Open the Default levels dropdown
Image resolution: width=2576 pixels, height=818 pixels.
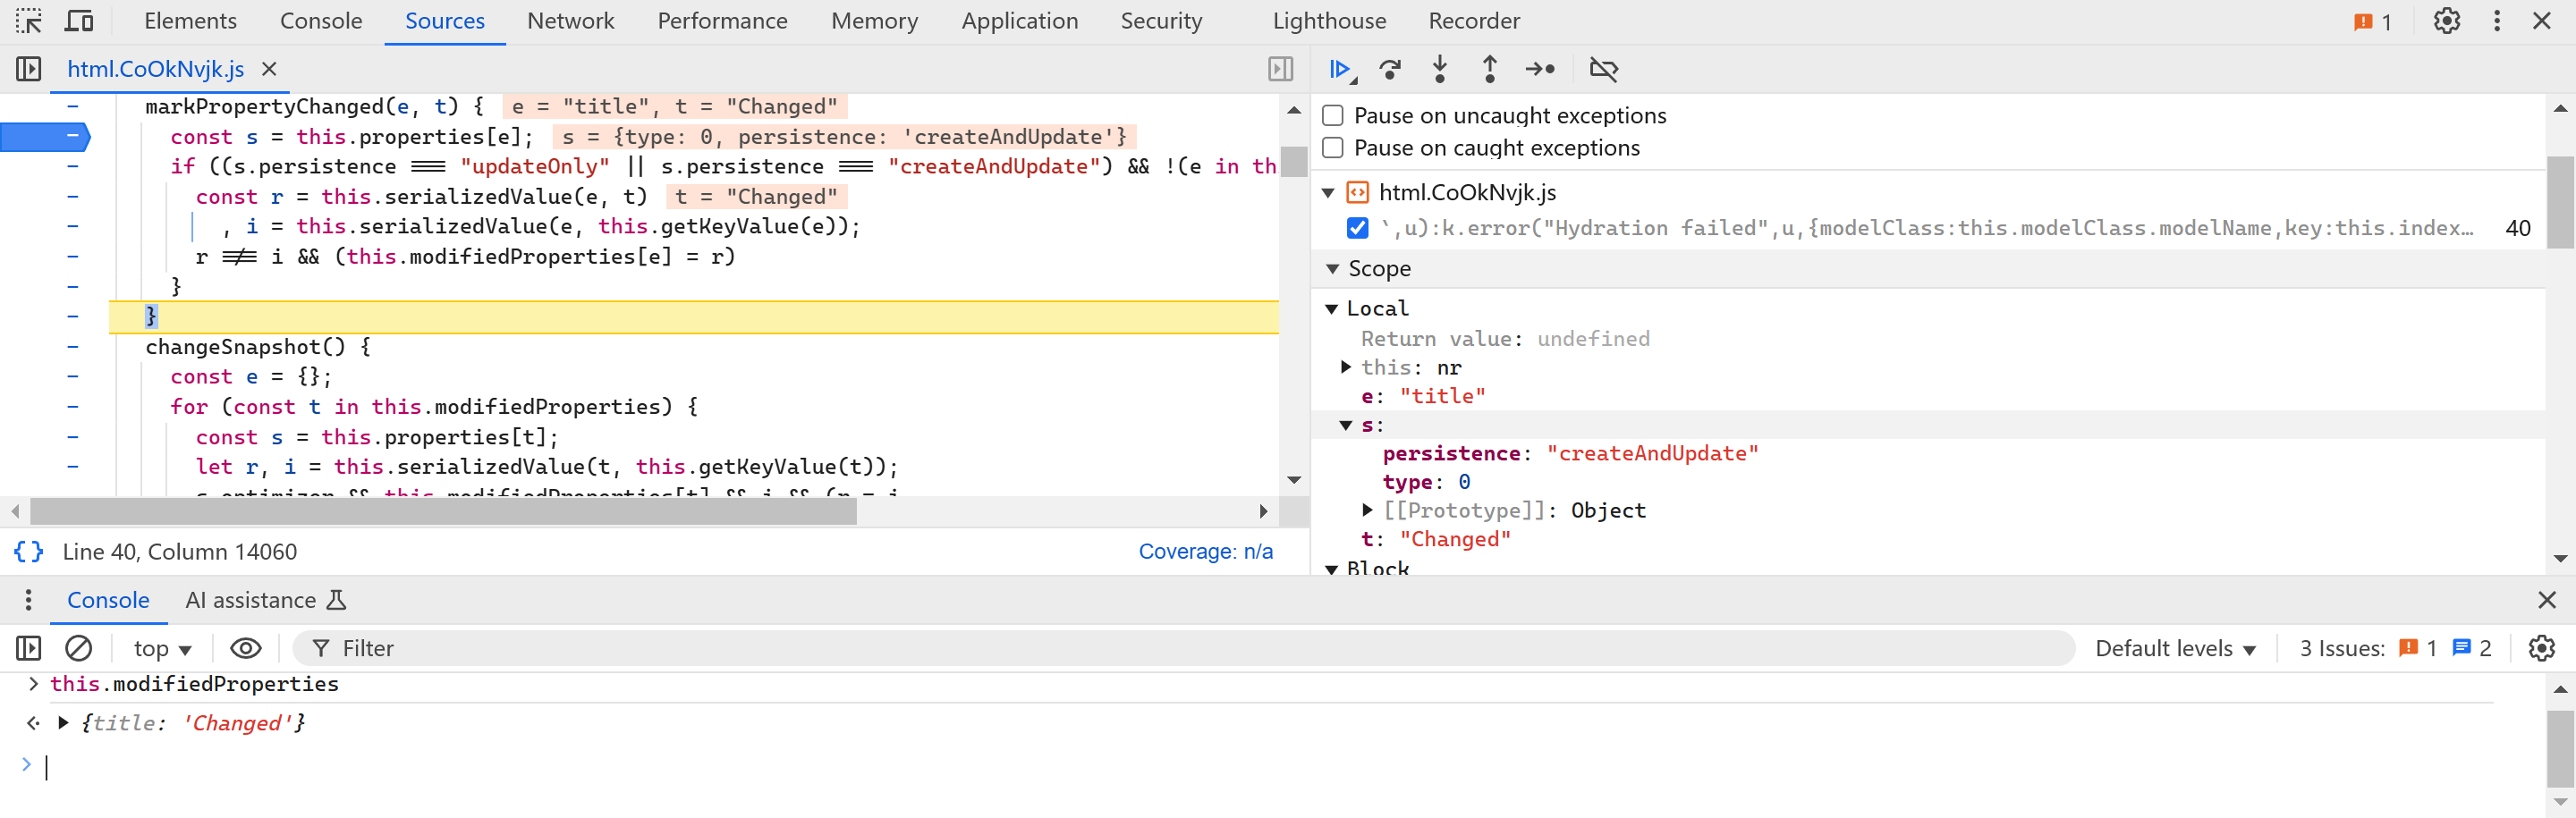pos(2175,649)
